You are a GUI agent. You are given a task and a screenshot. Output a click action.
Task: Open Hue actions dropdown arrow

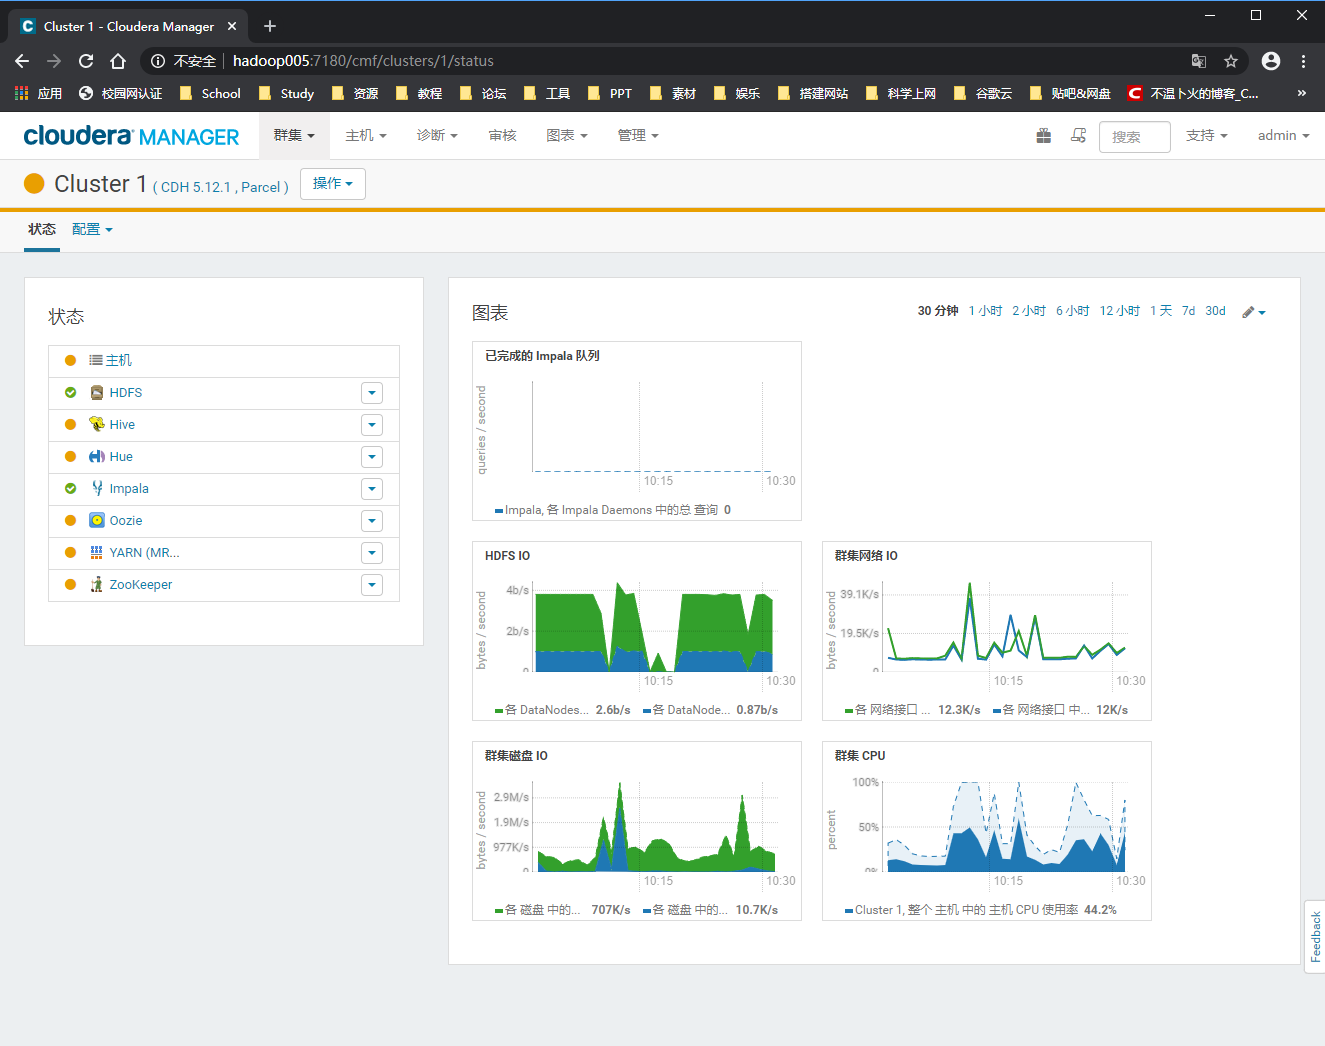coord(372,457)
